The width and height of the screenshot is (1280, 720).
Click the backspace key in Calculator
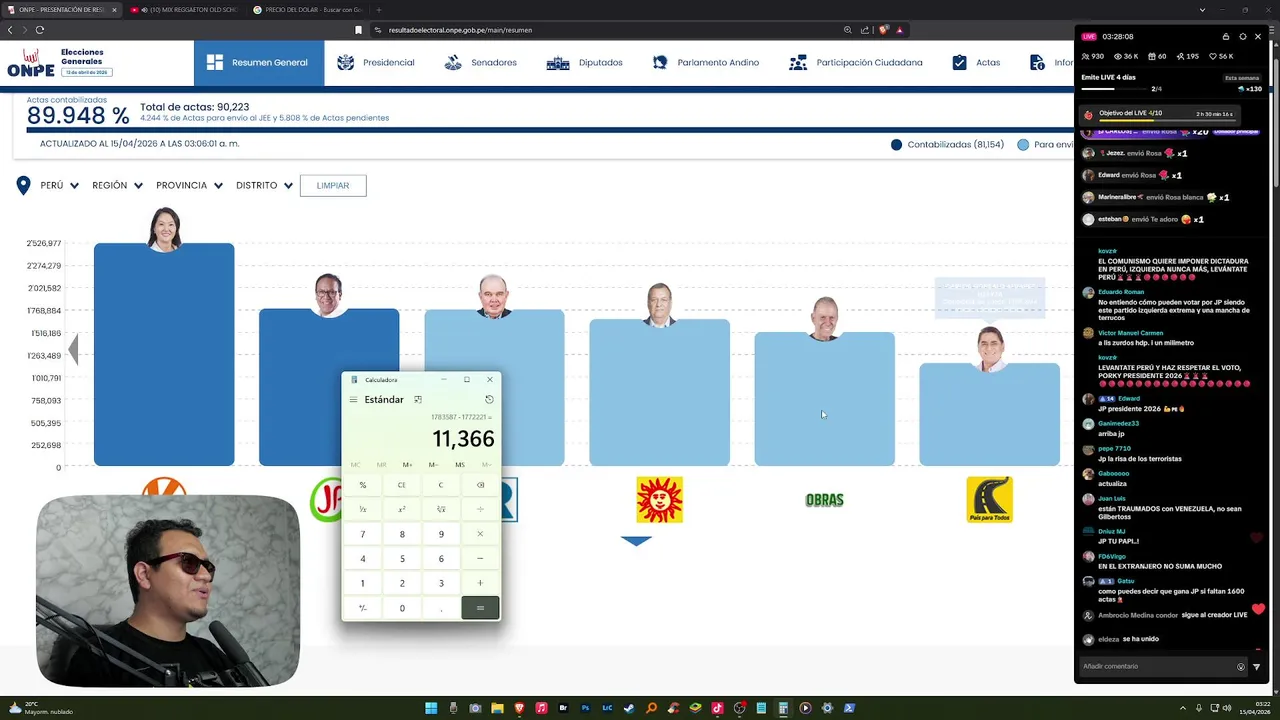pos(480,485)
